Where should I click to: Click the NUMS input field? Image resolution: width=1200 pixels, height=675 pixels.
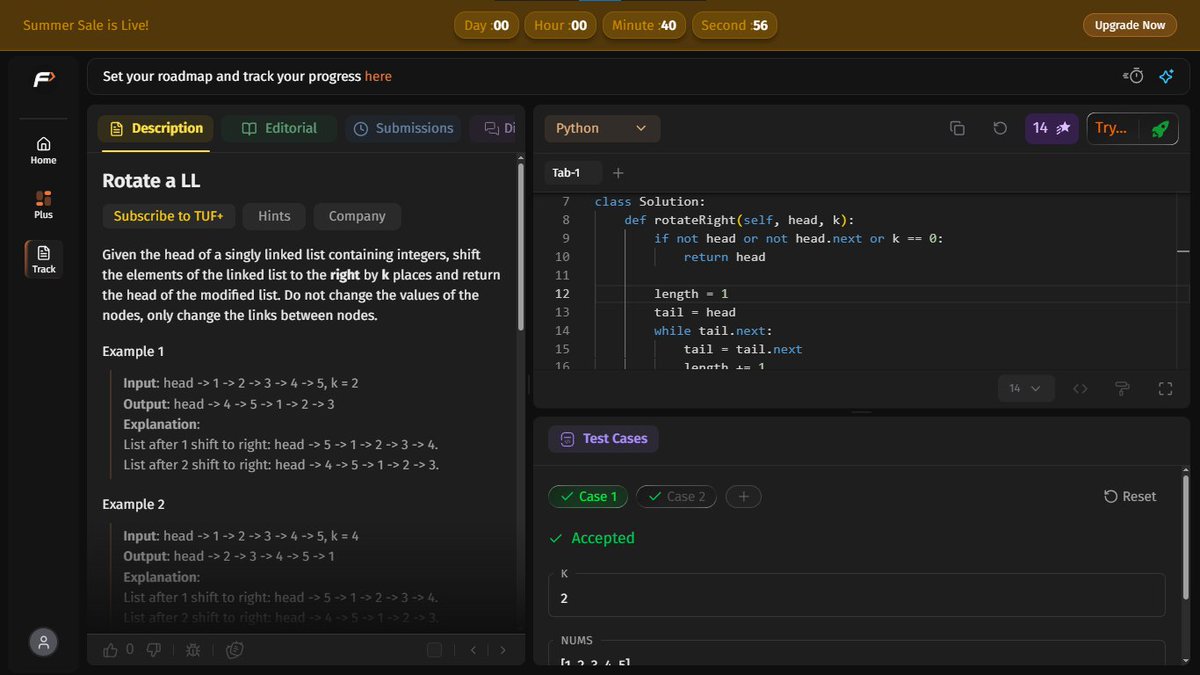[x=856, y=653]
